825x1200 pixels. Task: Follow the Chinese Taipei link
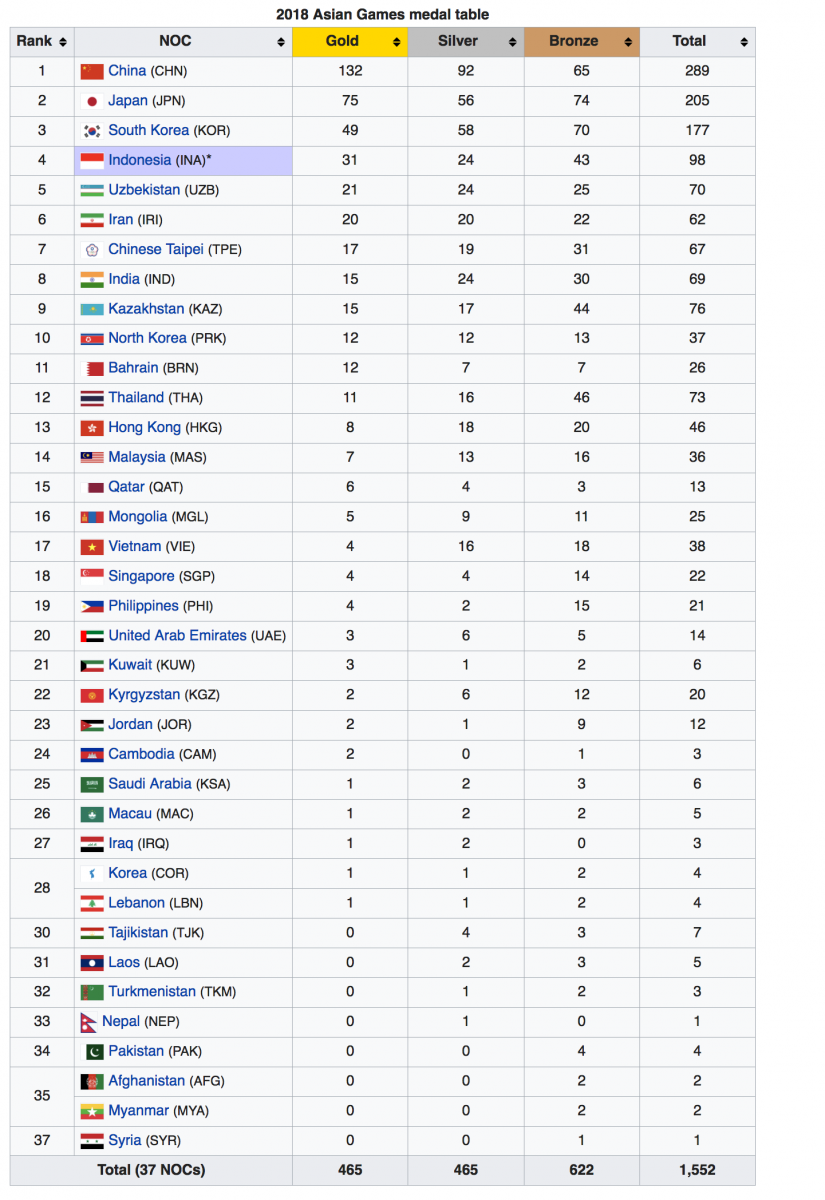pos(155,249)
